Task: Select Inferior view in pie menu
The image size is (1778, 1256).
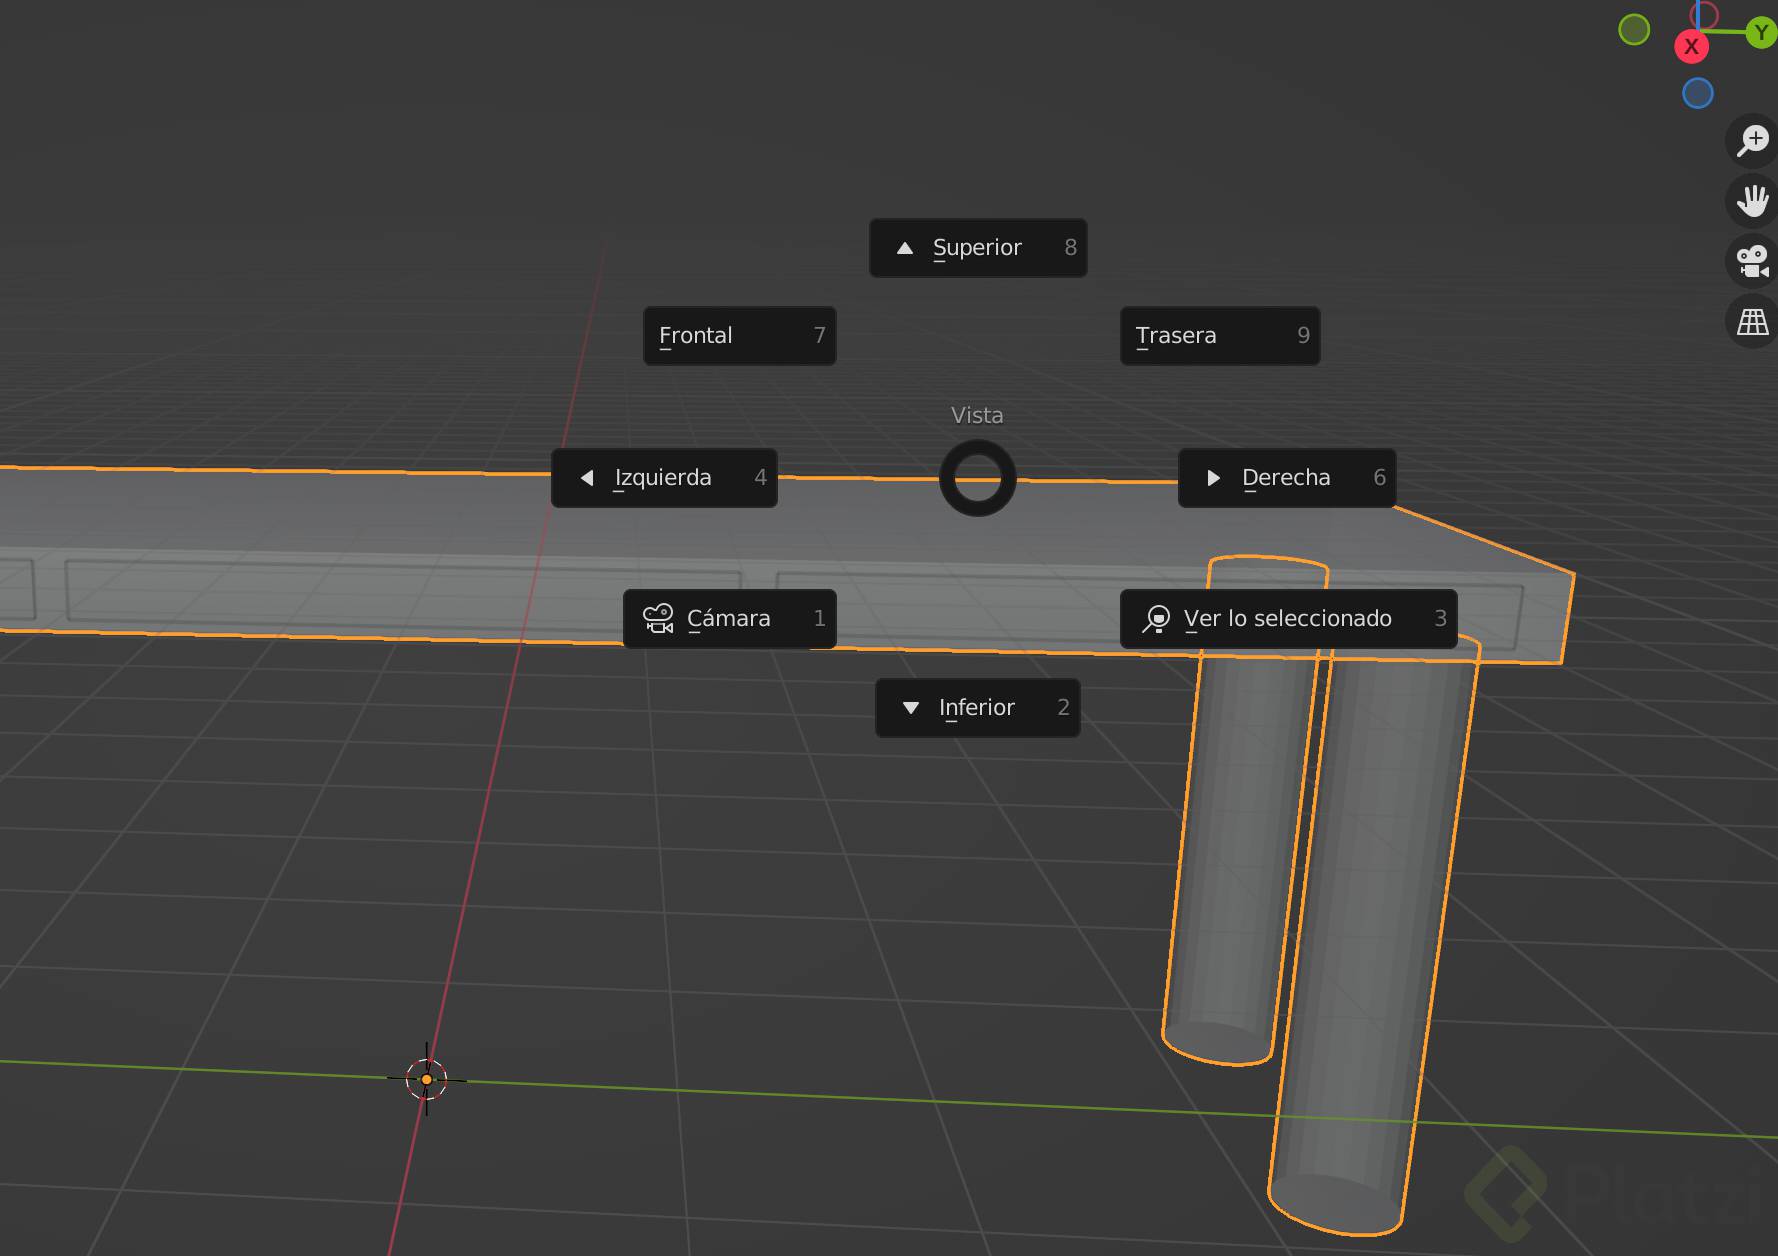Action: point(978,708)
